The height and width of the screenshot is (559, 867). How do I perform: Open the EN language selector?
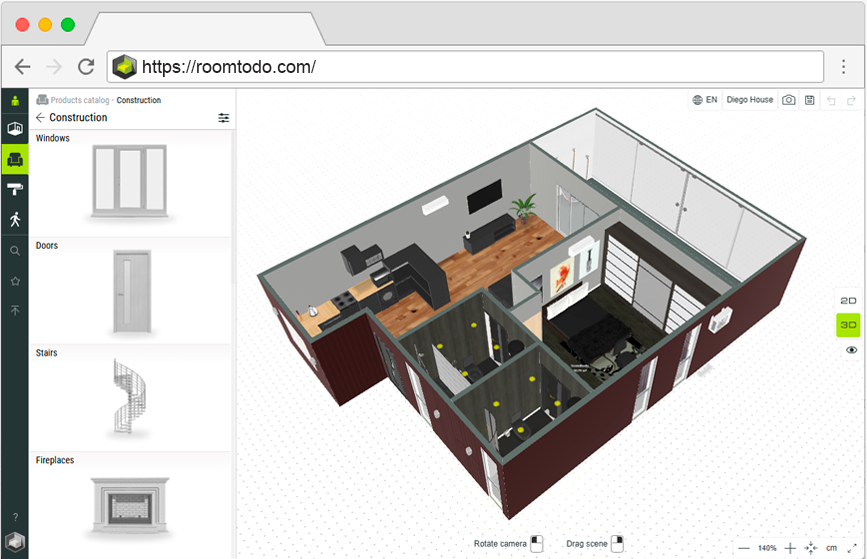tap(704, 100)
